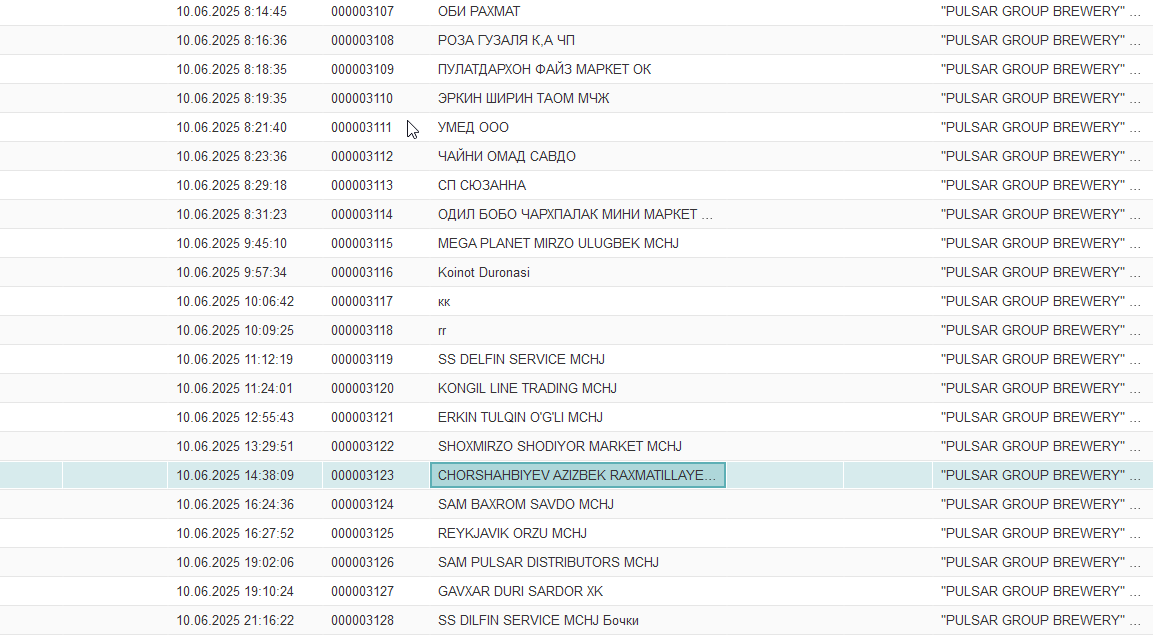Screen dimensions: 1153x636
Task: Click document number 000003121
Action: [362, 418]
